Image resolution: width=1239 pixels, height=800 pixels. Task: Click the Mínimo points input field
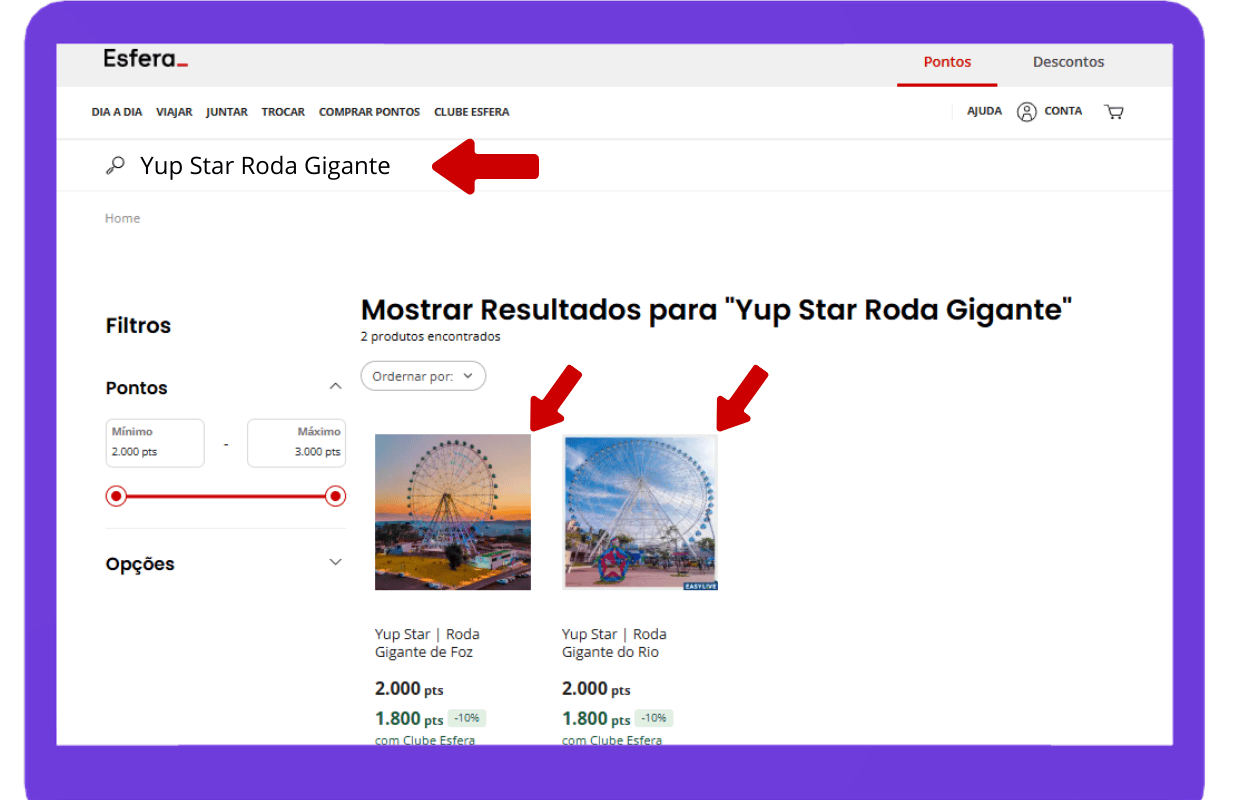(155, 443)
